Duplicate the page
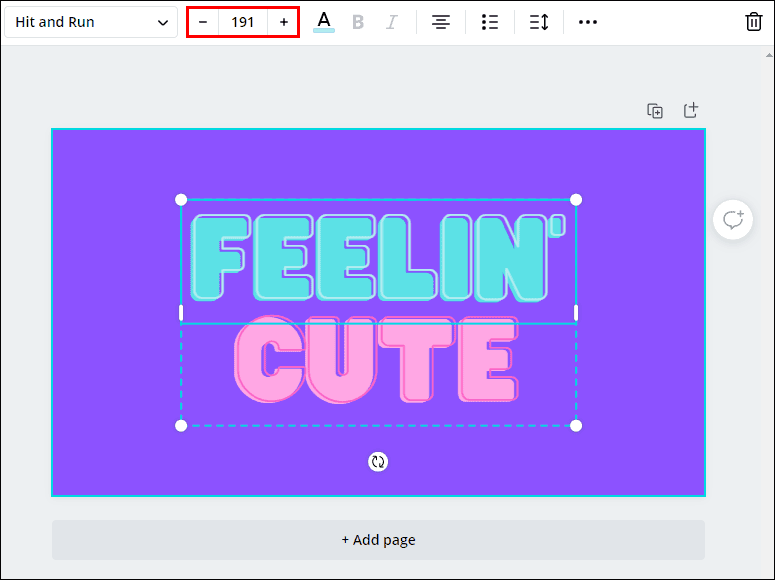 pyautogui.click(x=655, y=111)
